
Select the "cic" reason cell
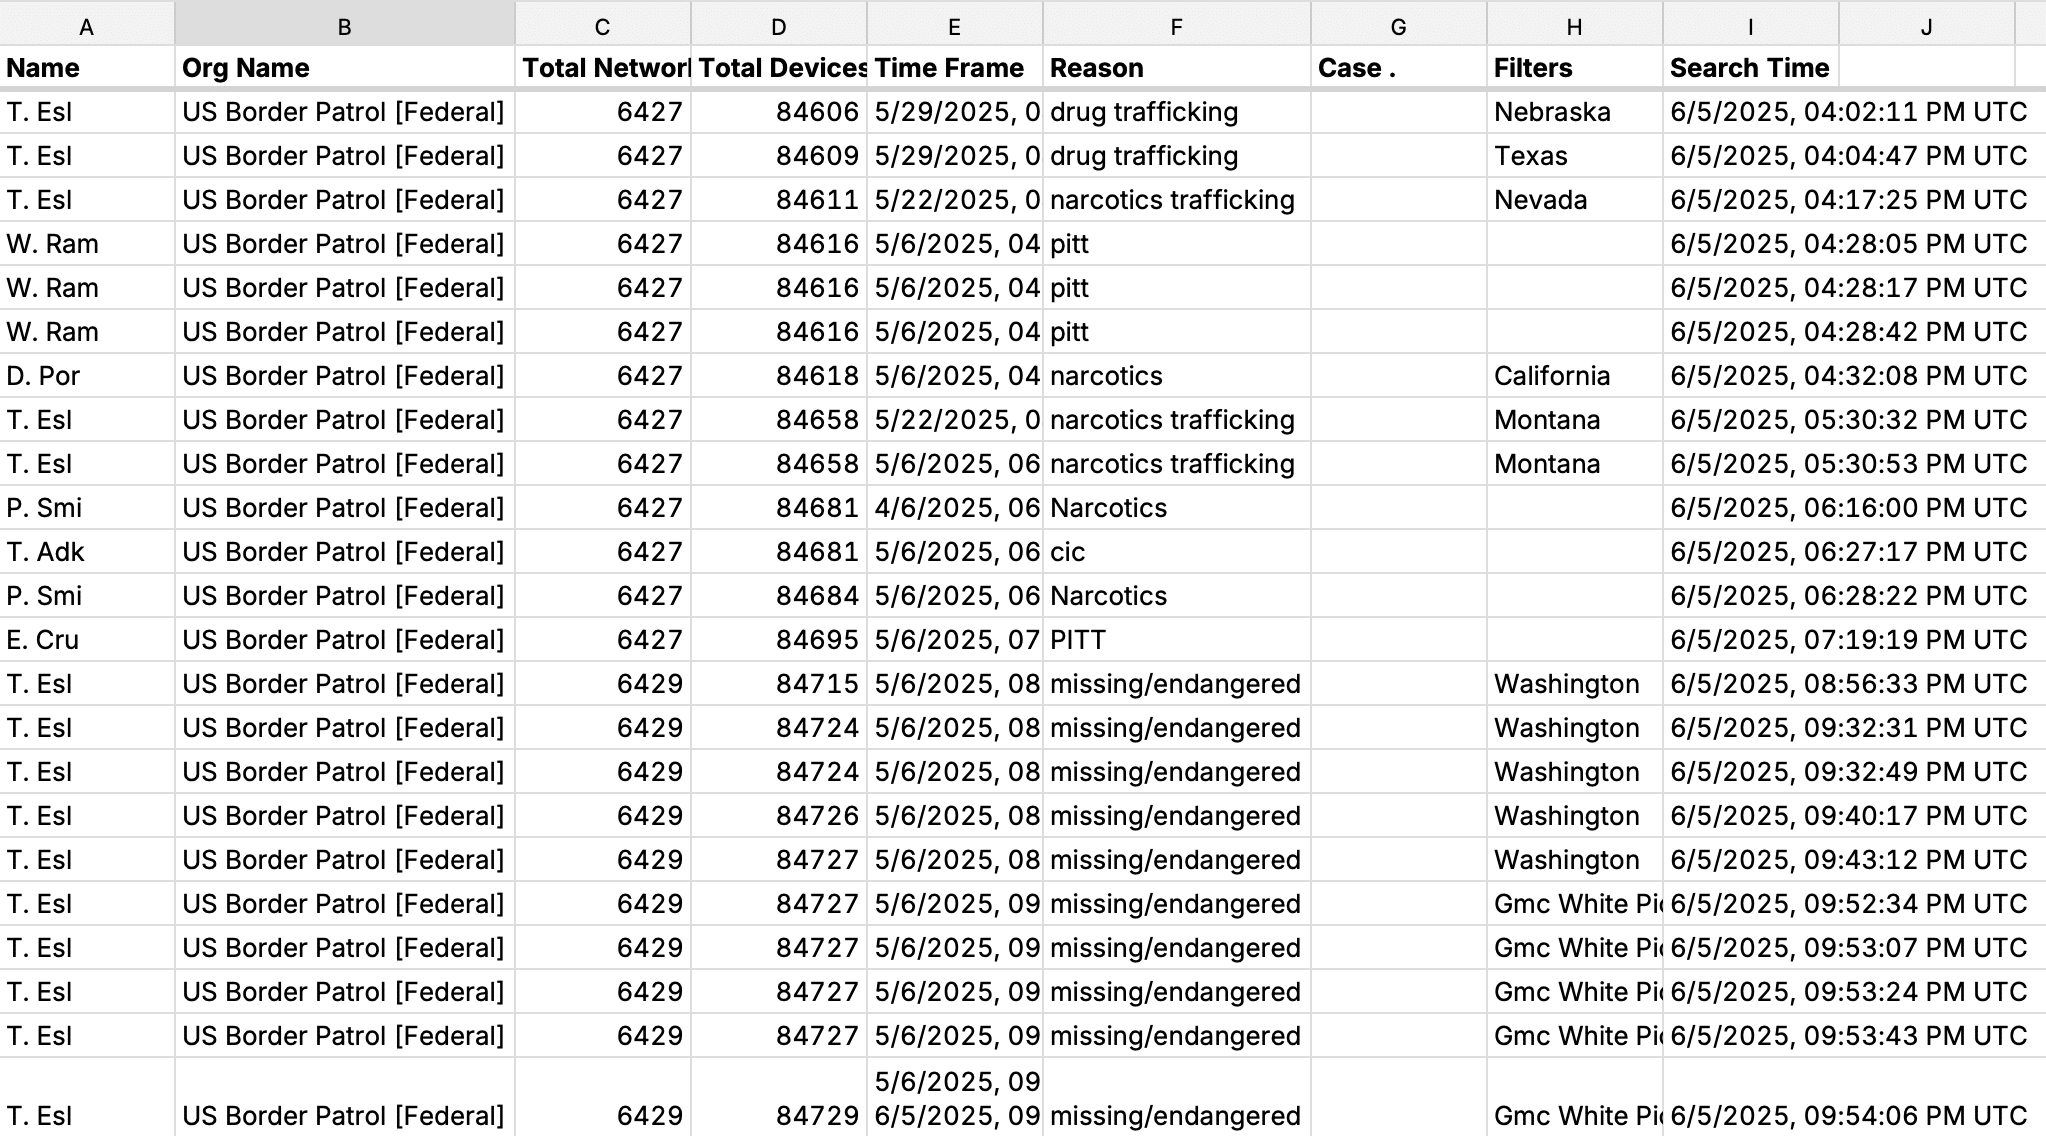pyautogui.click(x=1176, y=552)
